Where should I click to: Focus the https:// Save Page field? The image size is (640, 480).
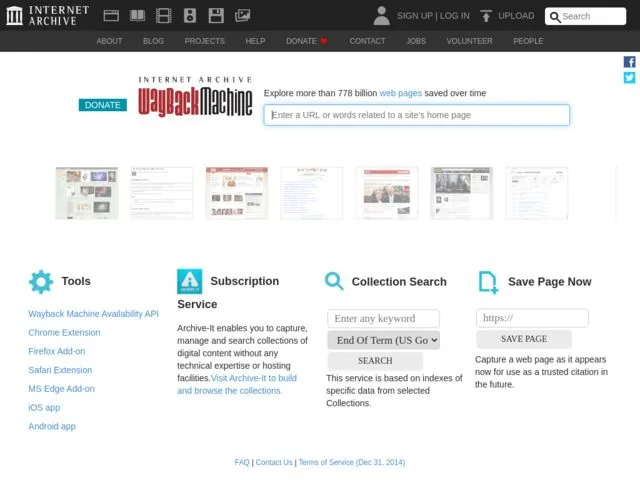tap(532, 318)
